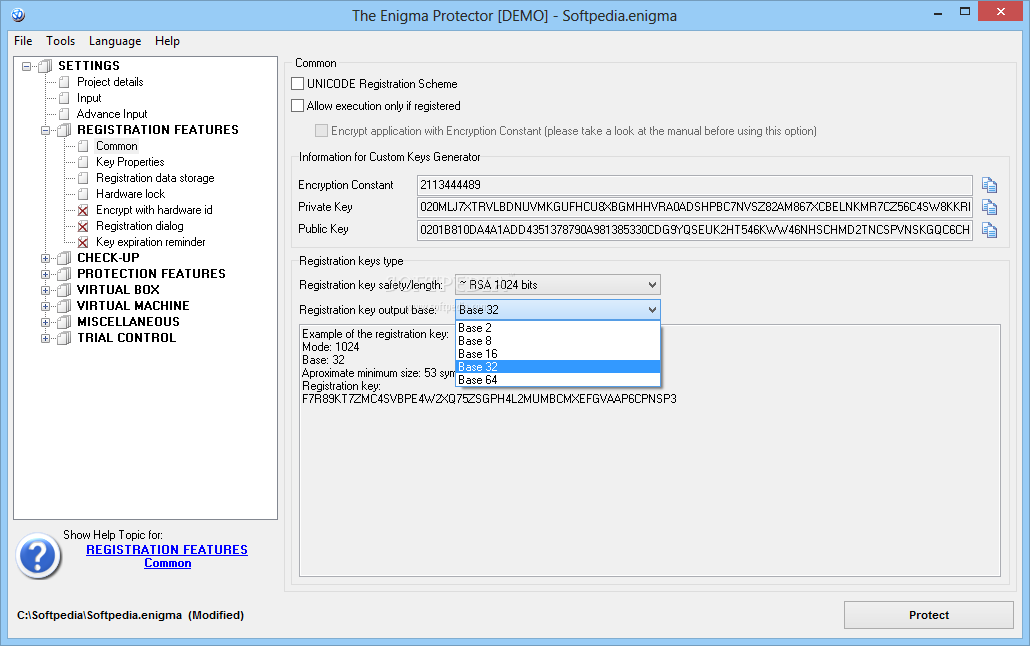The height and width of the screenshot is (646, 1030).
Task: Click the file path C:\Softpedia\Softpedia.enigma status text
Action: (99, 615)
